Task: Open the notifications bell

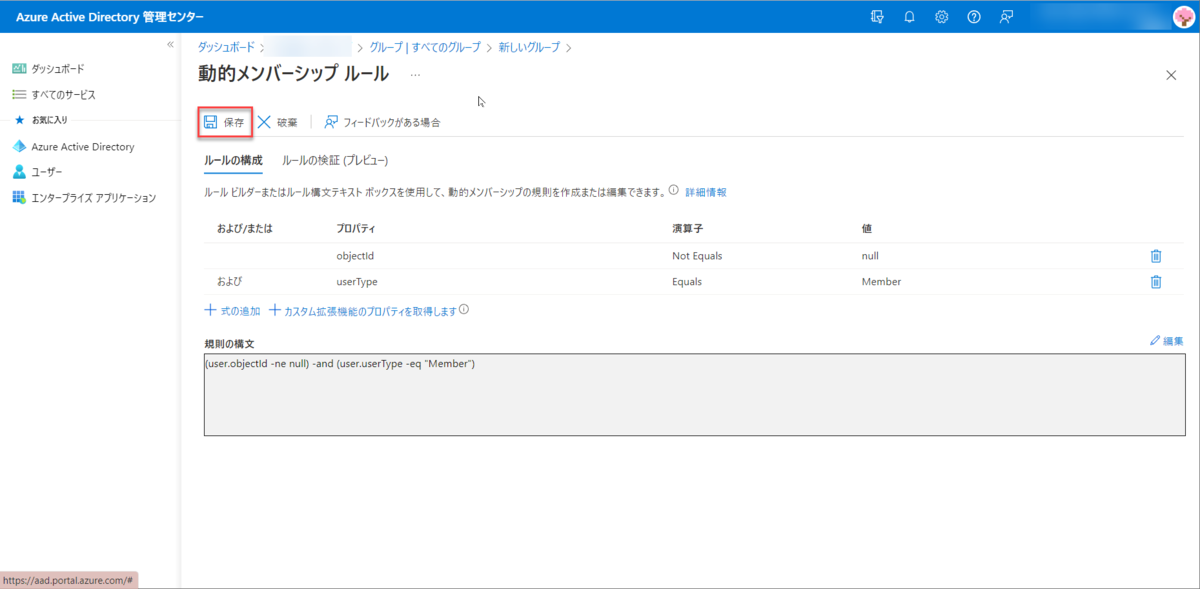Action: (909, 17)
